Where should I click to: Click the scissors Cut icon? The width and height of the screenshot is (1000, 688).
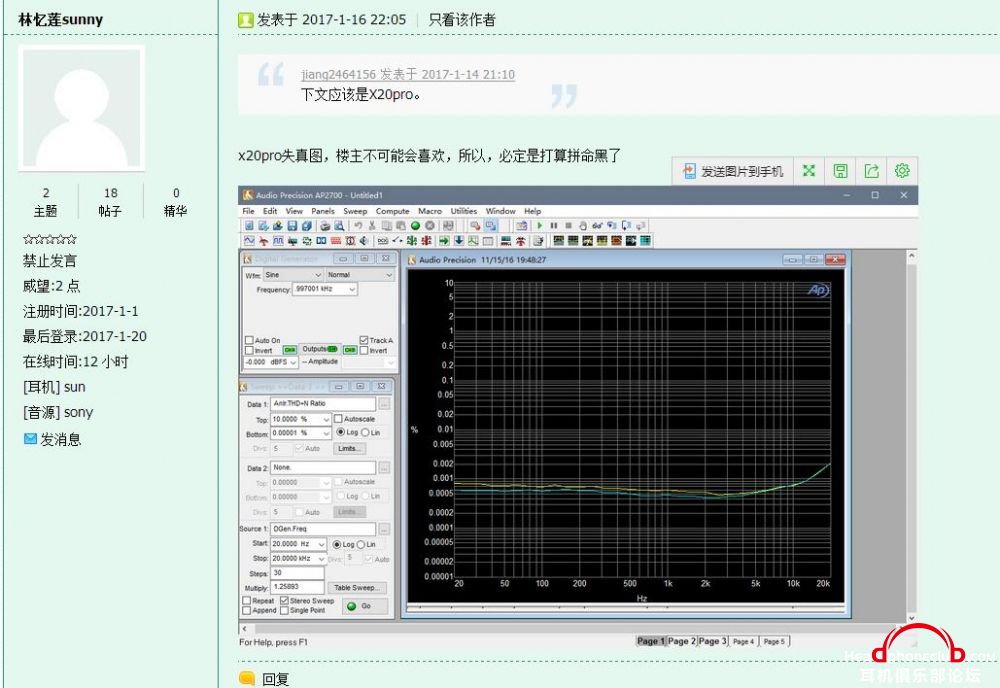coord(372,226)
